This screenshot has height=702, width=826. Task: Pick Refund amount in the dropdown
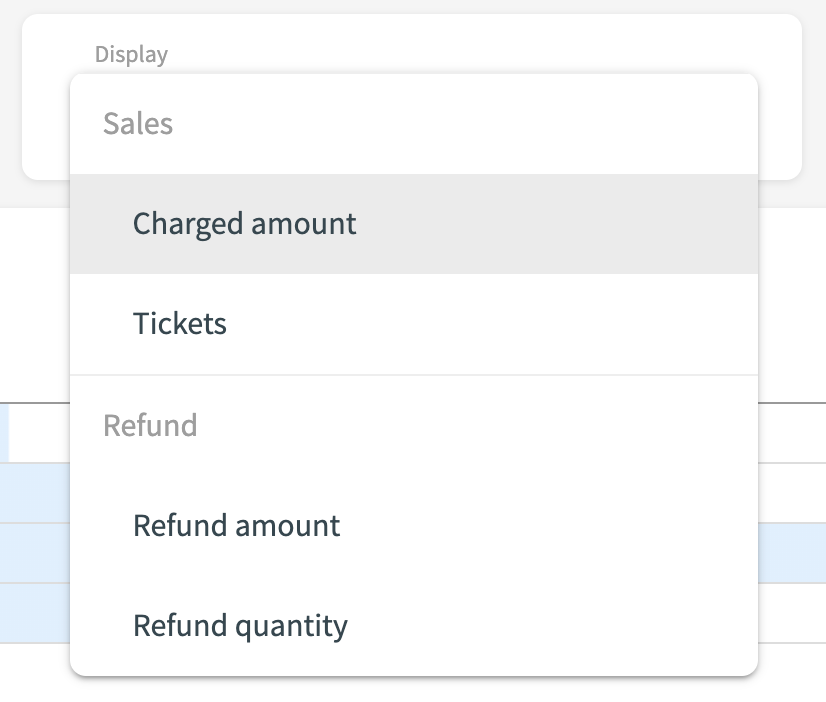click(x=236, y=525)
